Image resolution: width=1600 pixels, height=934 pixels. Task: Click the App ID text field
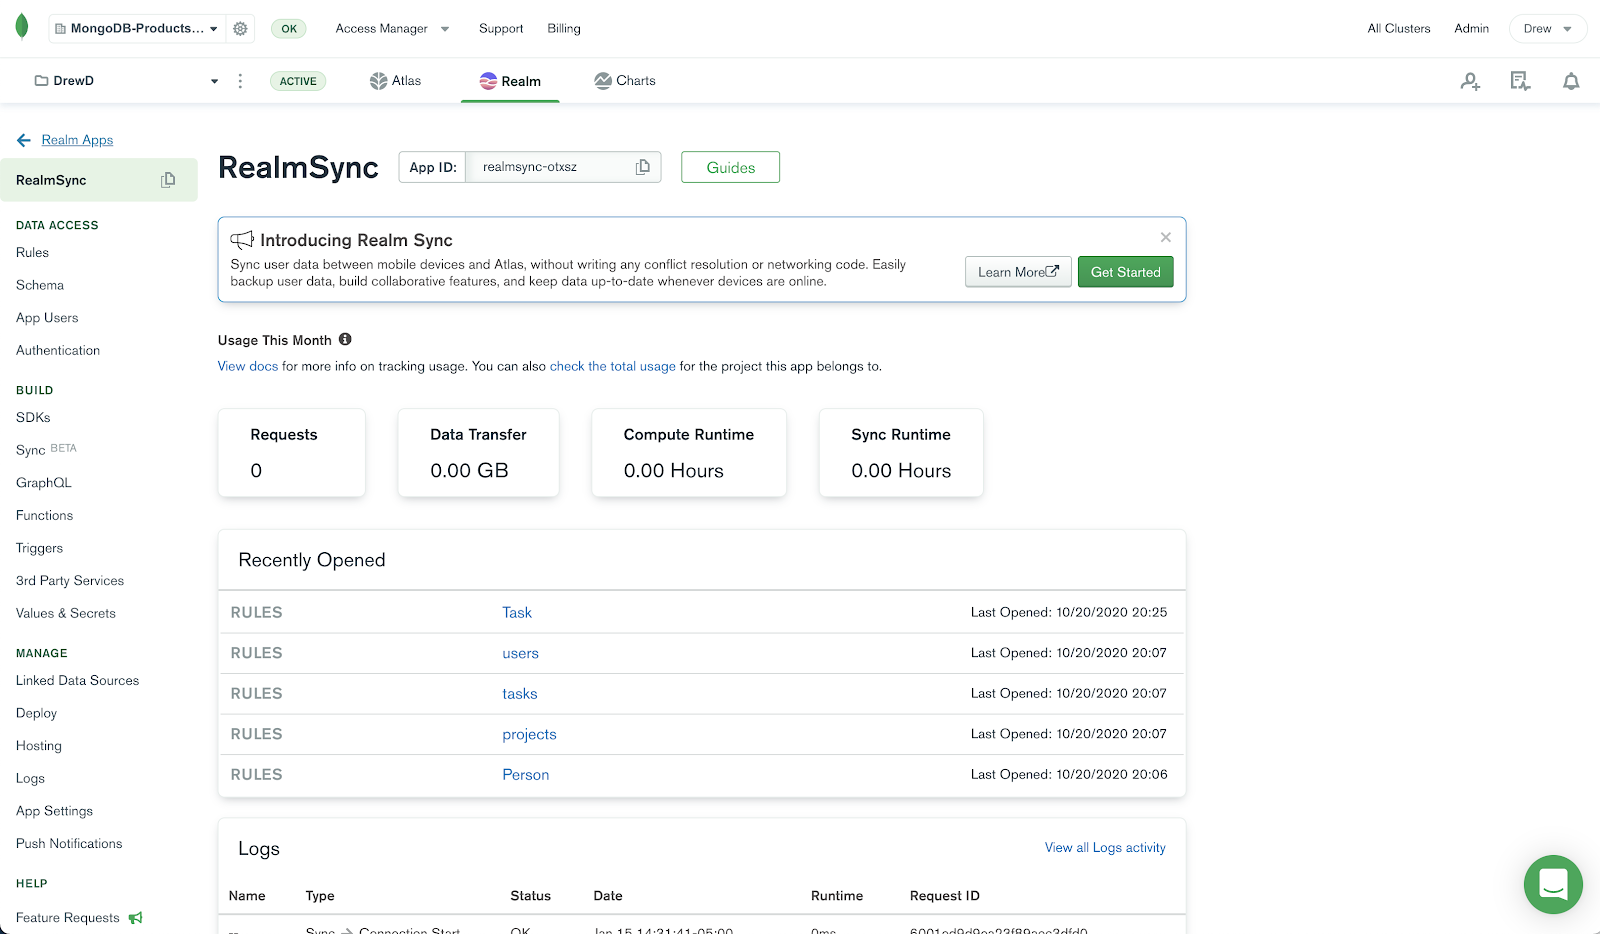[550, 167]
